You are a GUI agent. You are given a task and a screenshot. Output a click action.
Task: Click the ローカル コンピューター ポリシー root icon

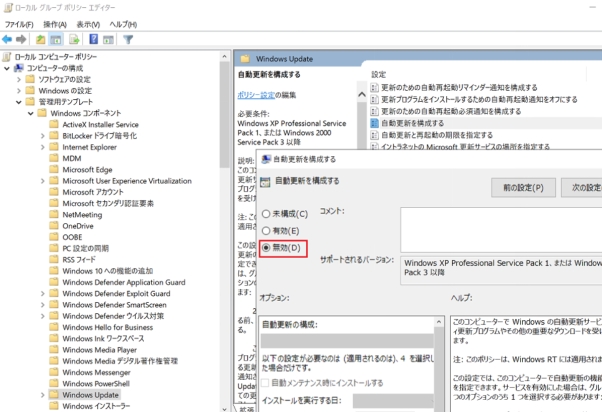coord(7,57)
